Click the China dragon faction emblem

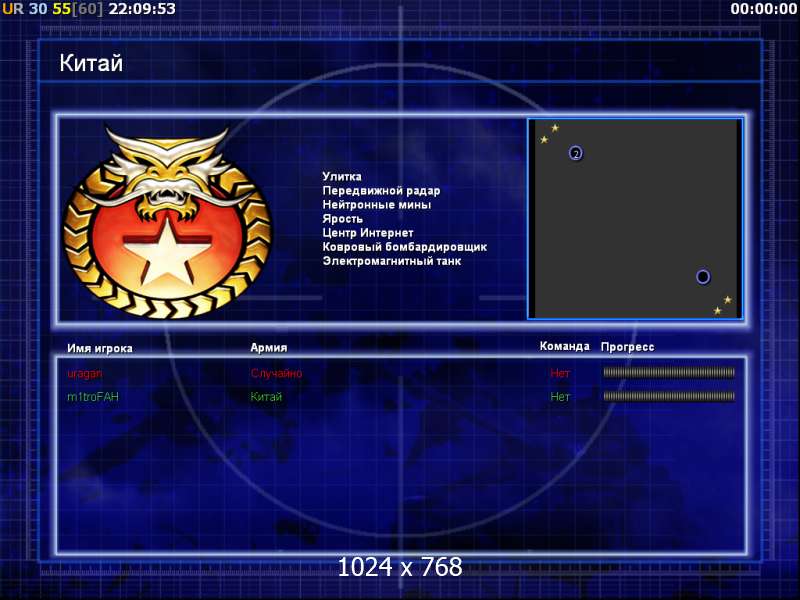pos(167,222)
